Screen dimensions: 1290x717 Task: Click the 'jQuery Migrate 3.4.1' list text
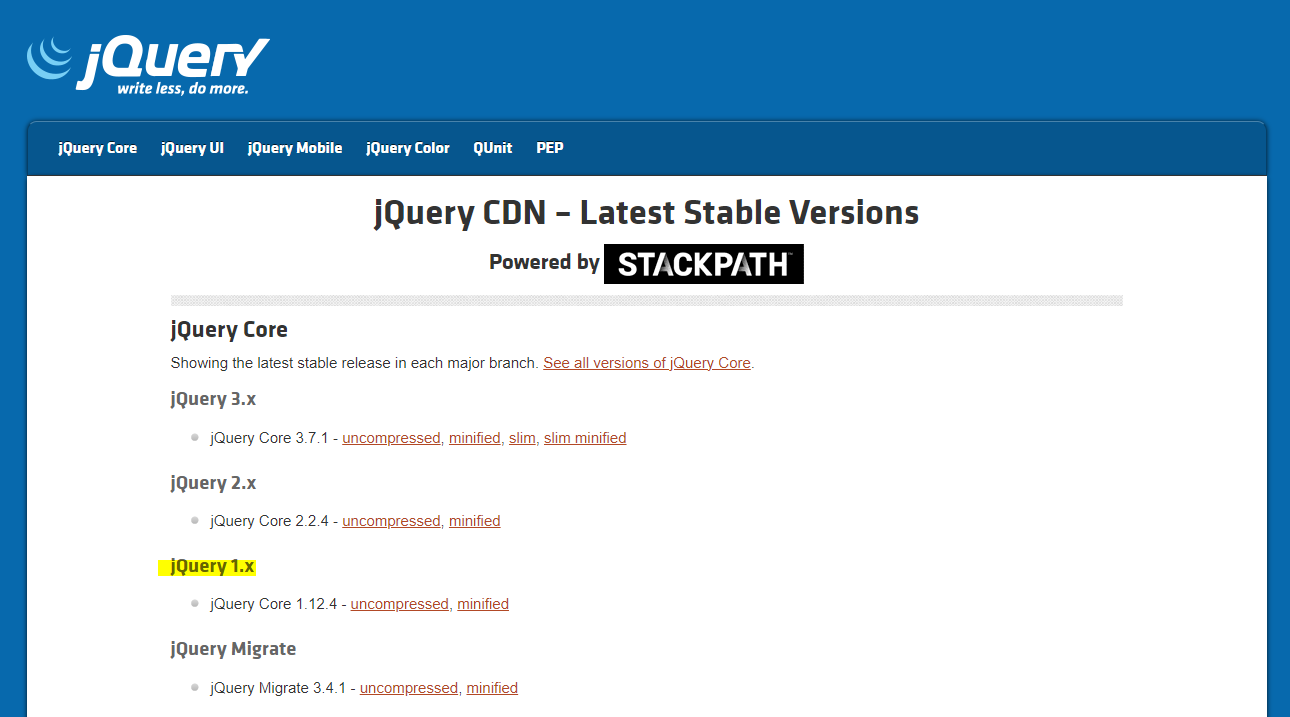click(x=278, y=688)
